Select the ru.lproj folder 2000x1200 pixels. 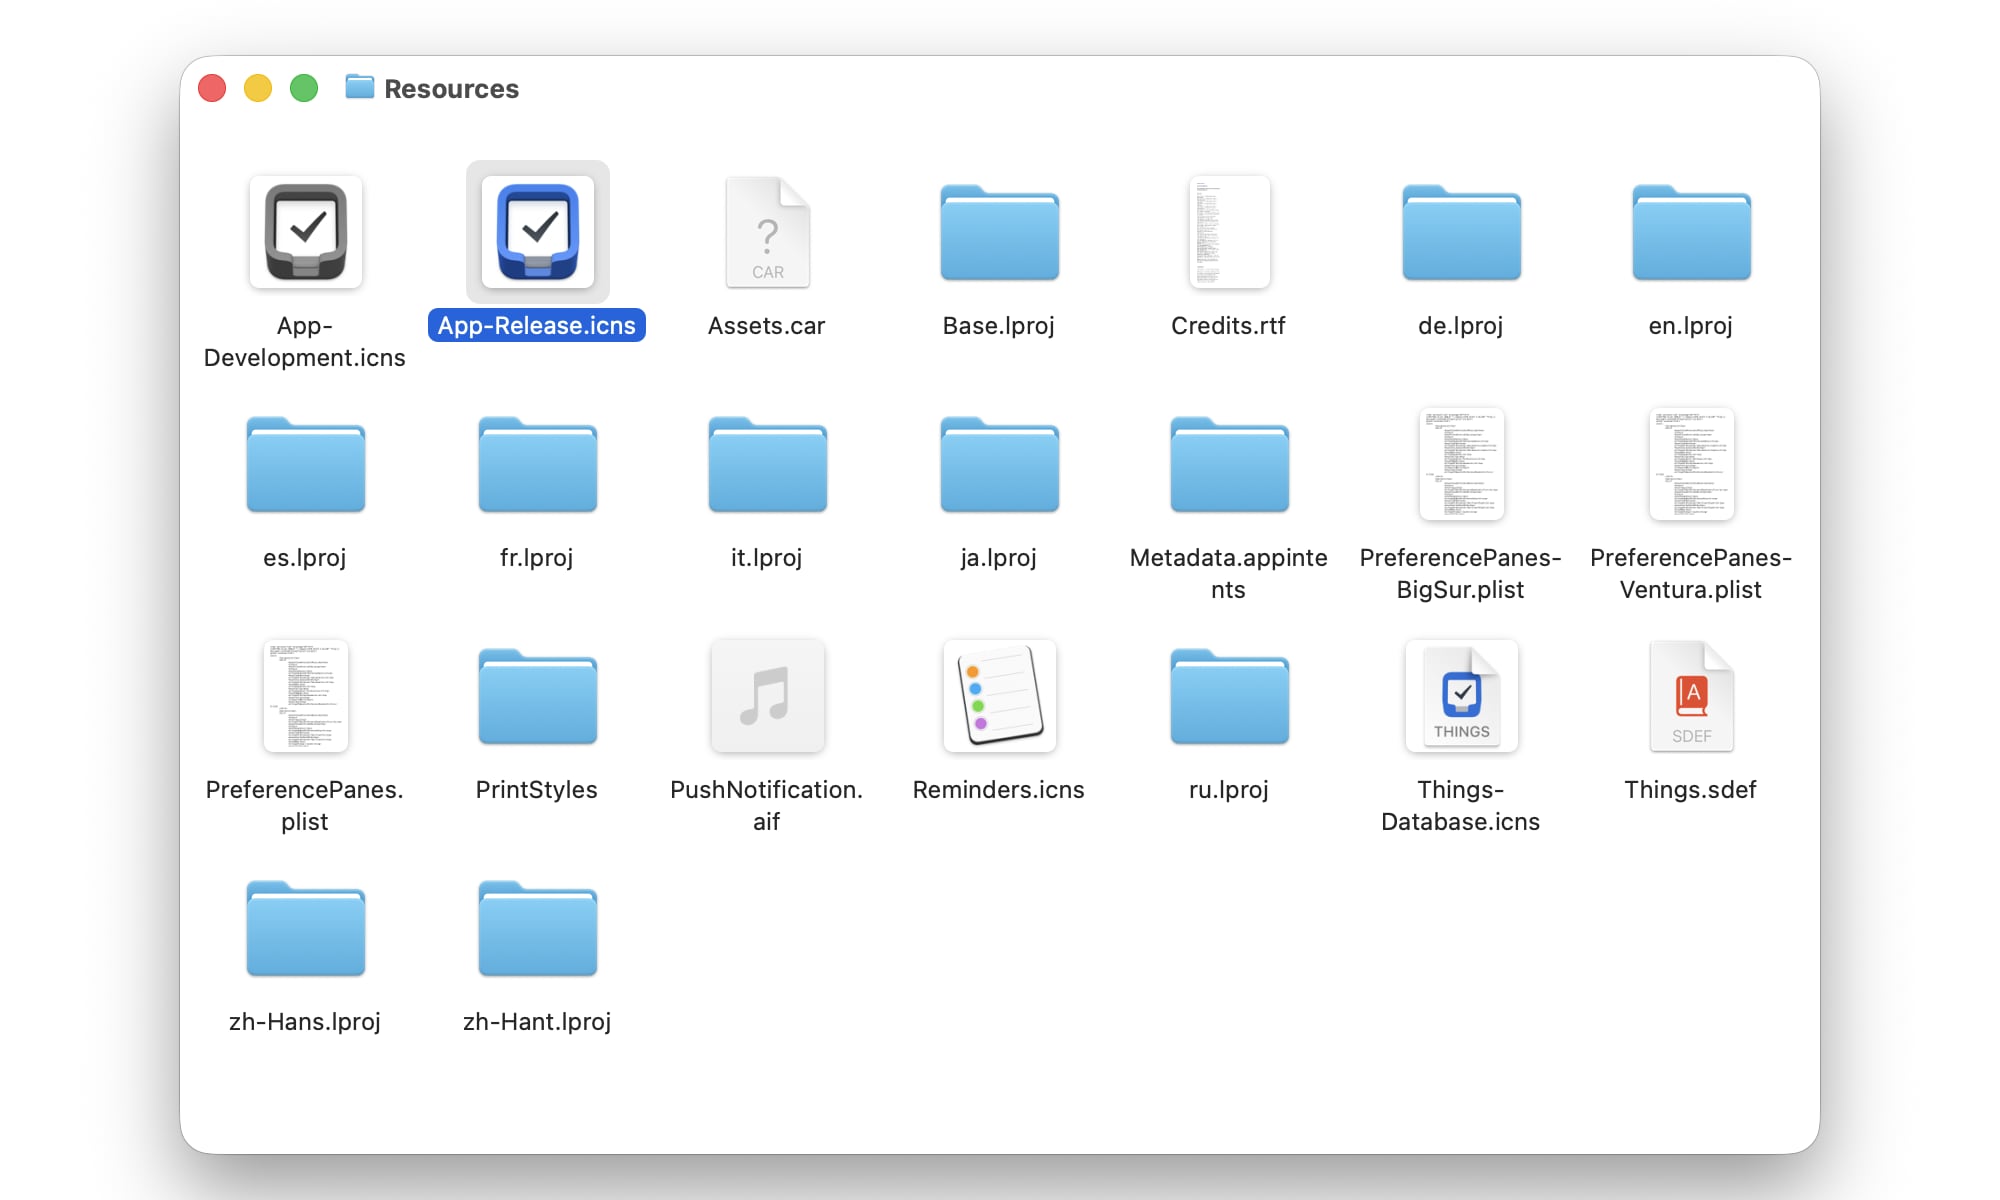pos(1228,697)
